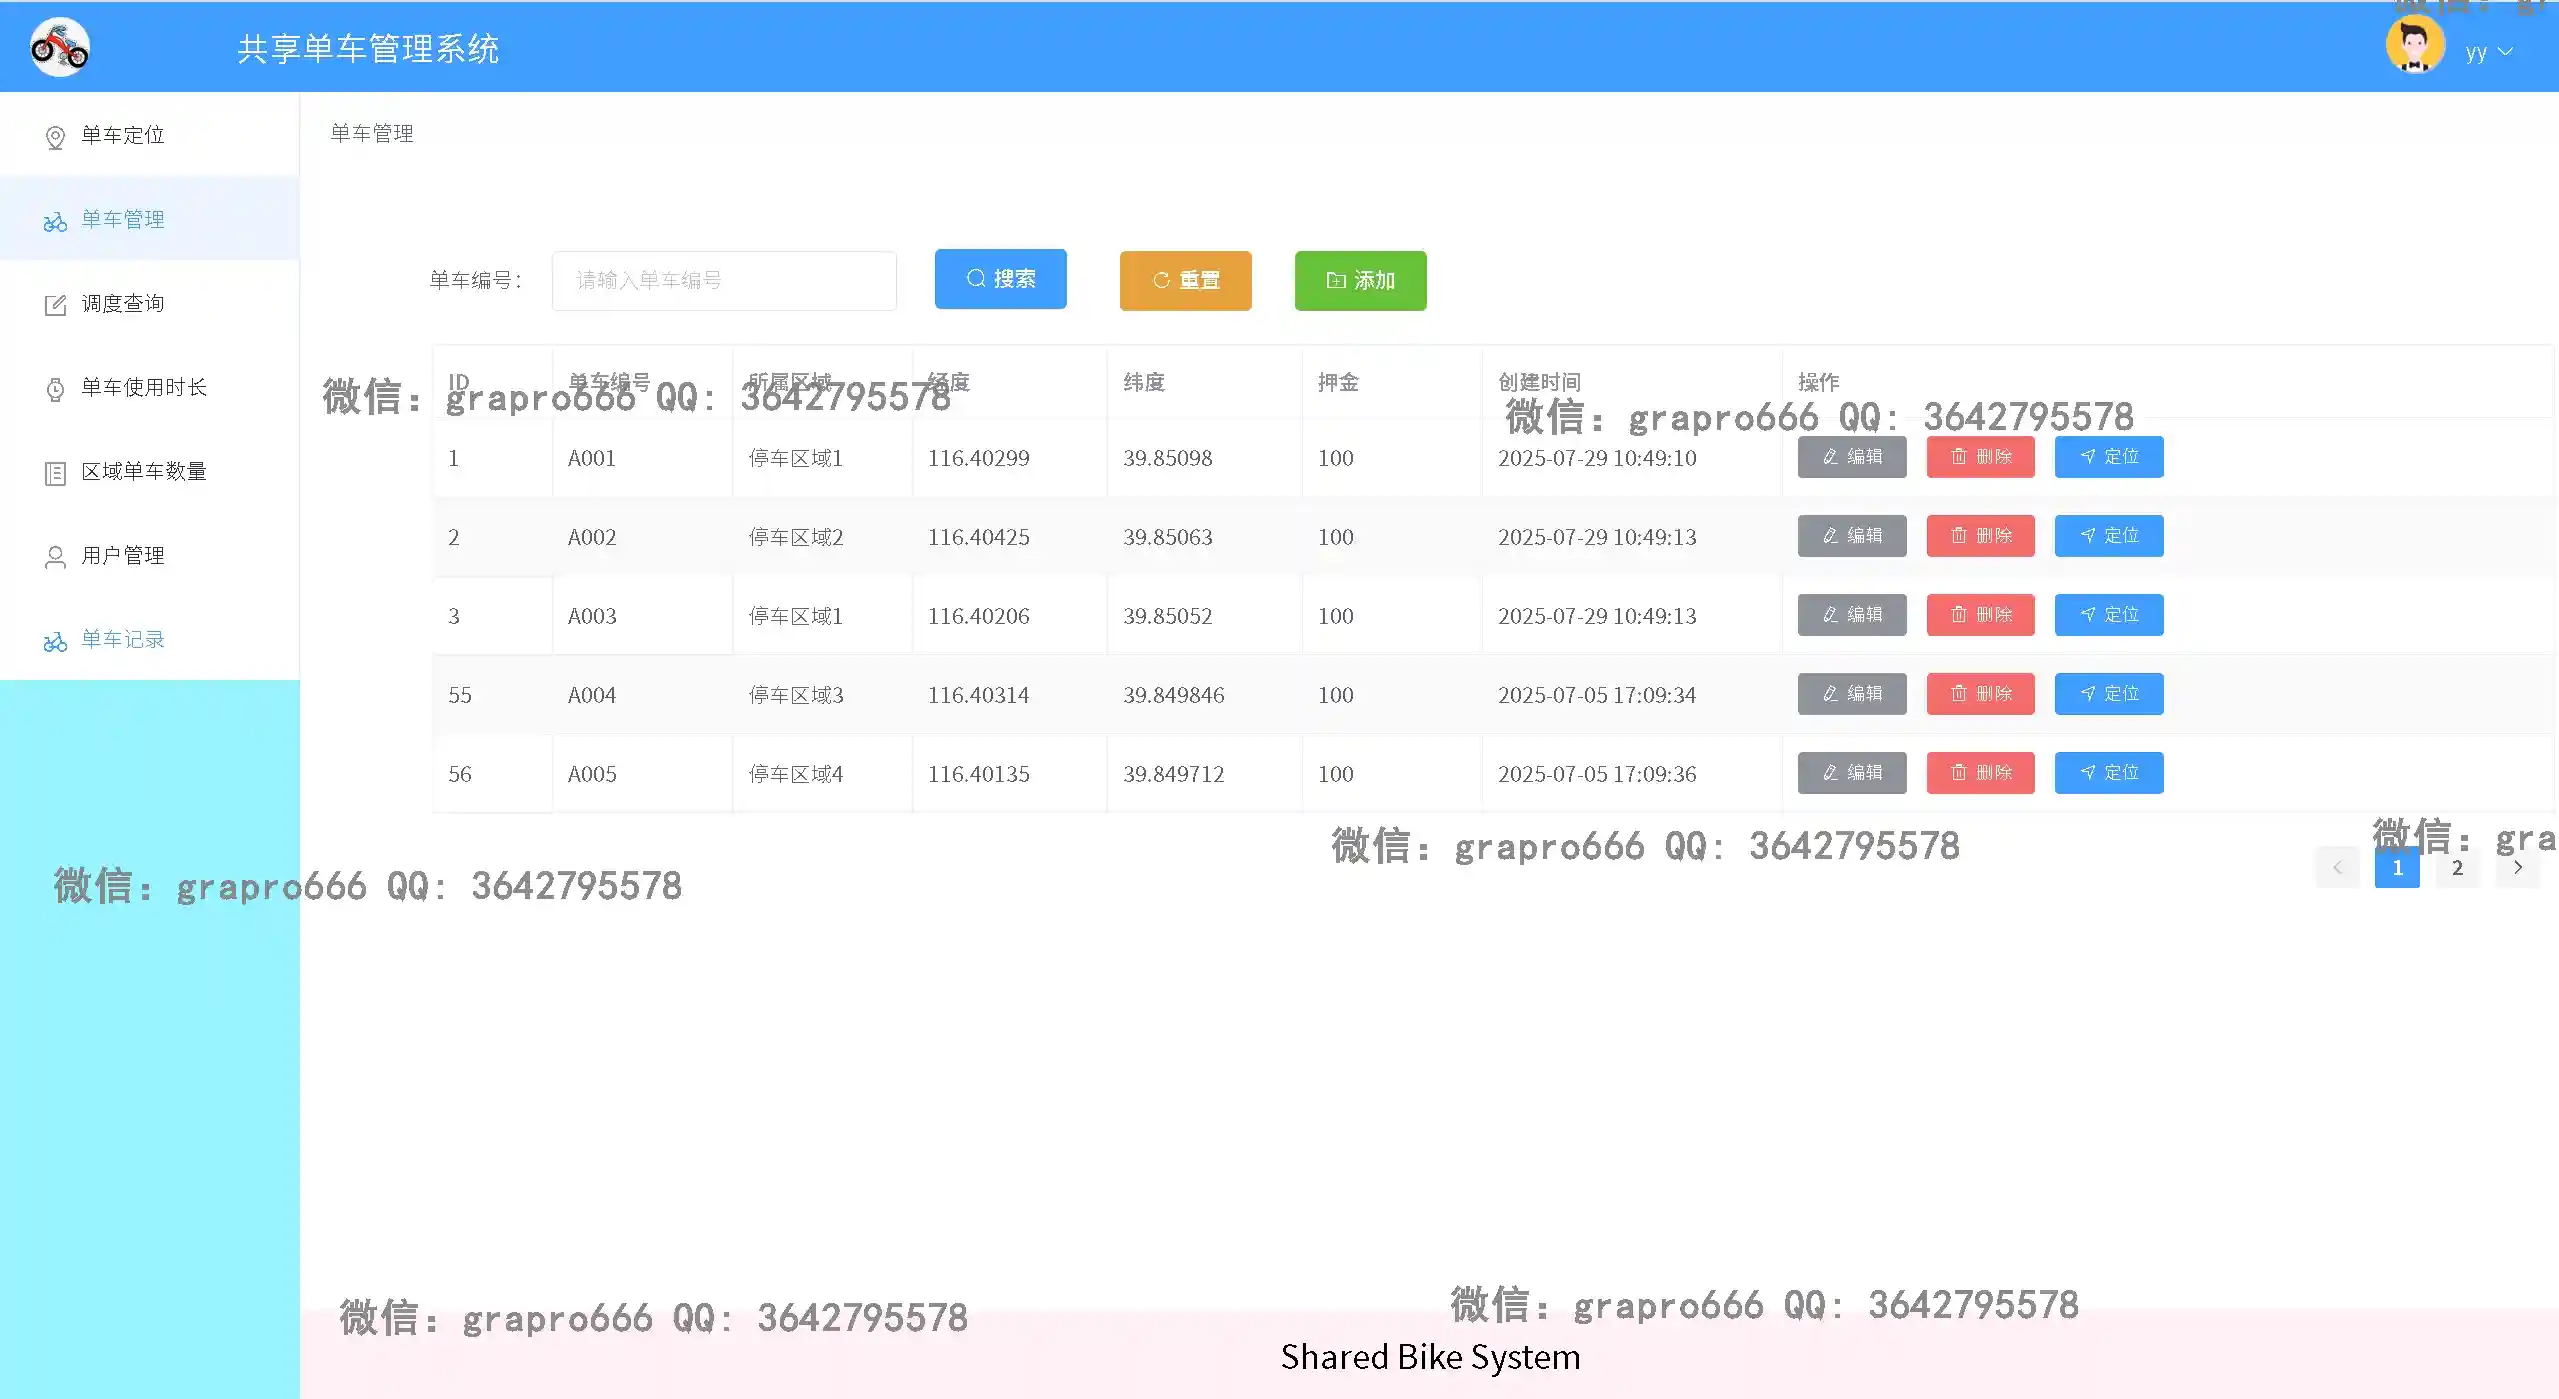Viewport: 2559px width, 1399px height.
Task: Delete bike A004 via trash icon
Action: 1958,694
